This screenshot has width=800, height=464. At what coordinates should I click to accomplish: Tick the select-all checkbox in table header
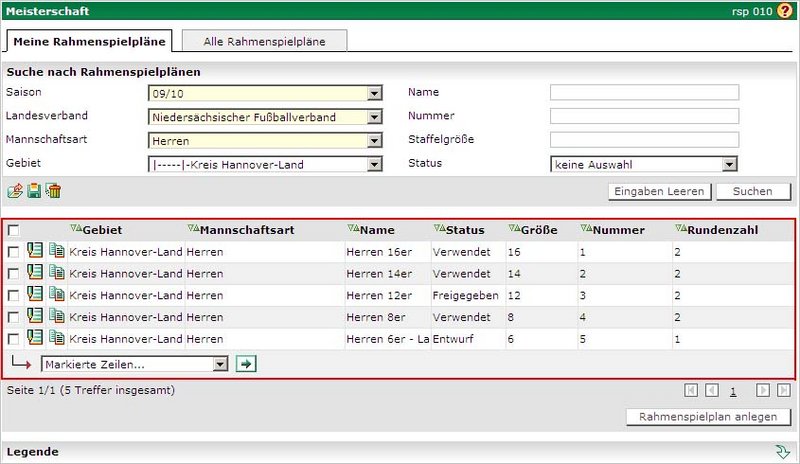click(13, 230)
